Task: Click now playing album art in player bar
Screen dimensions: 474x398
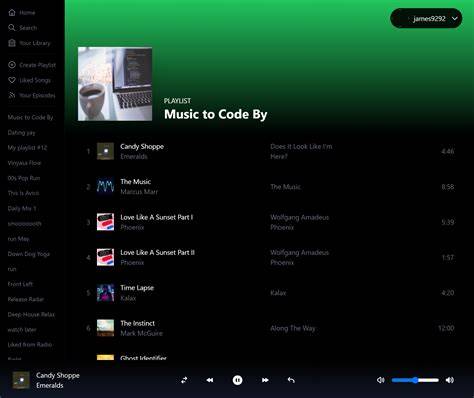Action: coord(21,380)
